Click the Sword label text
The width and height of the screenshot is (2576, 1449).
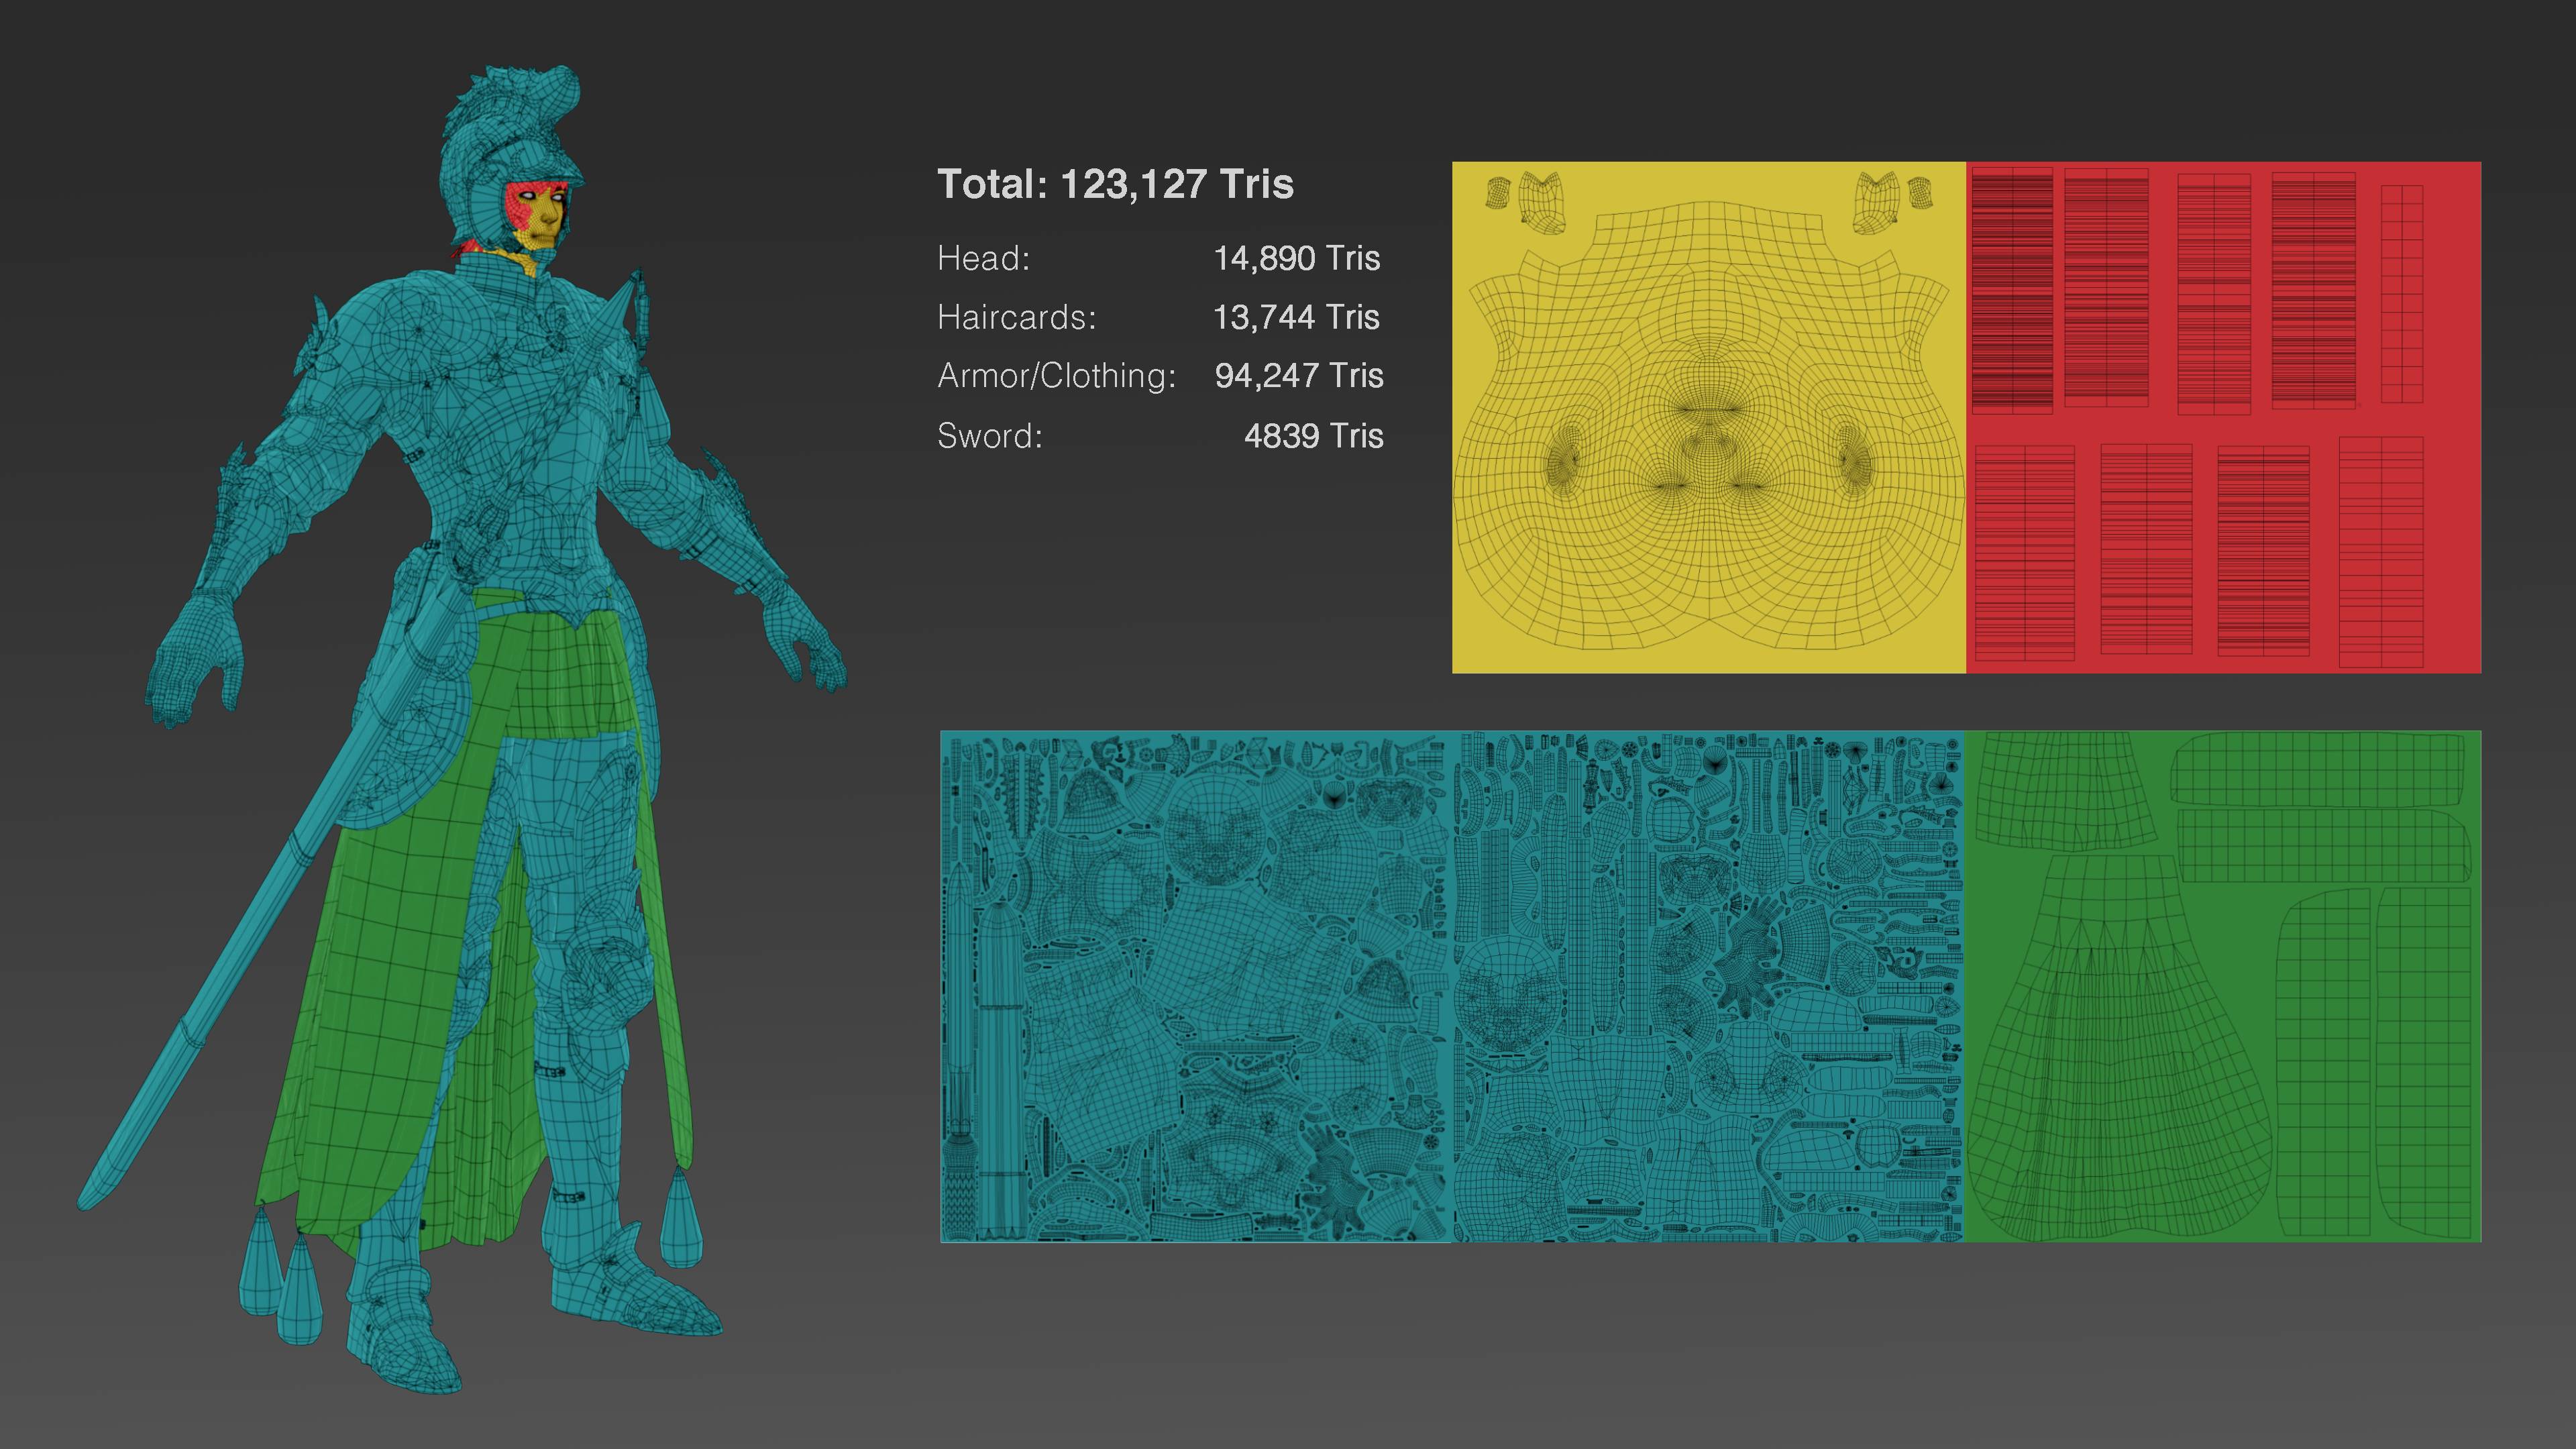click(x=989, y=436)
